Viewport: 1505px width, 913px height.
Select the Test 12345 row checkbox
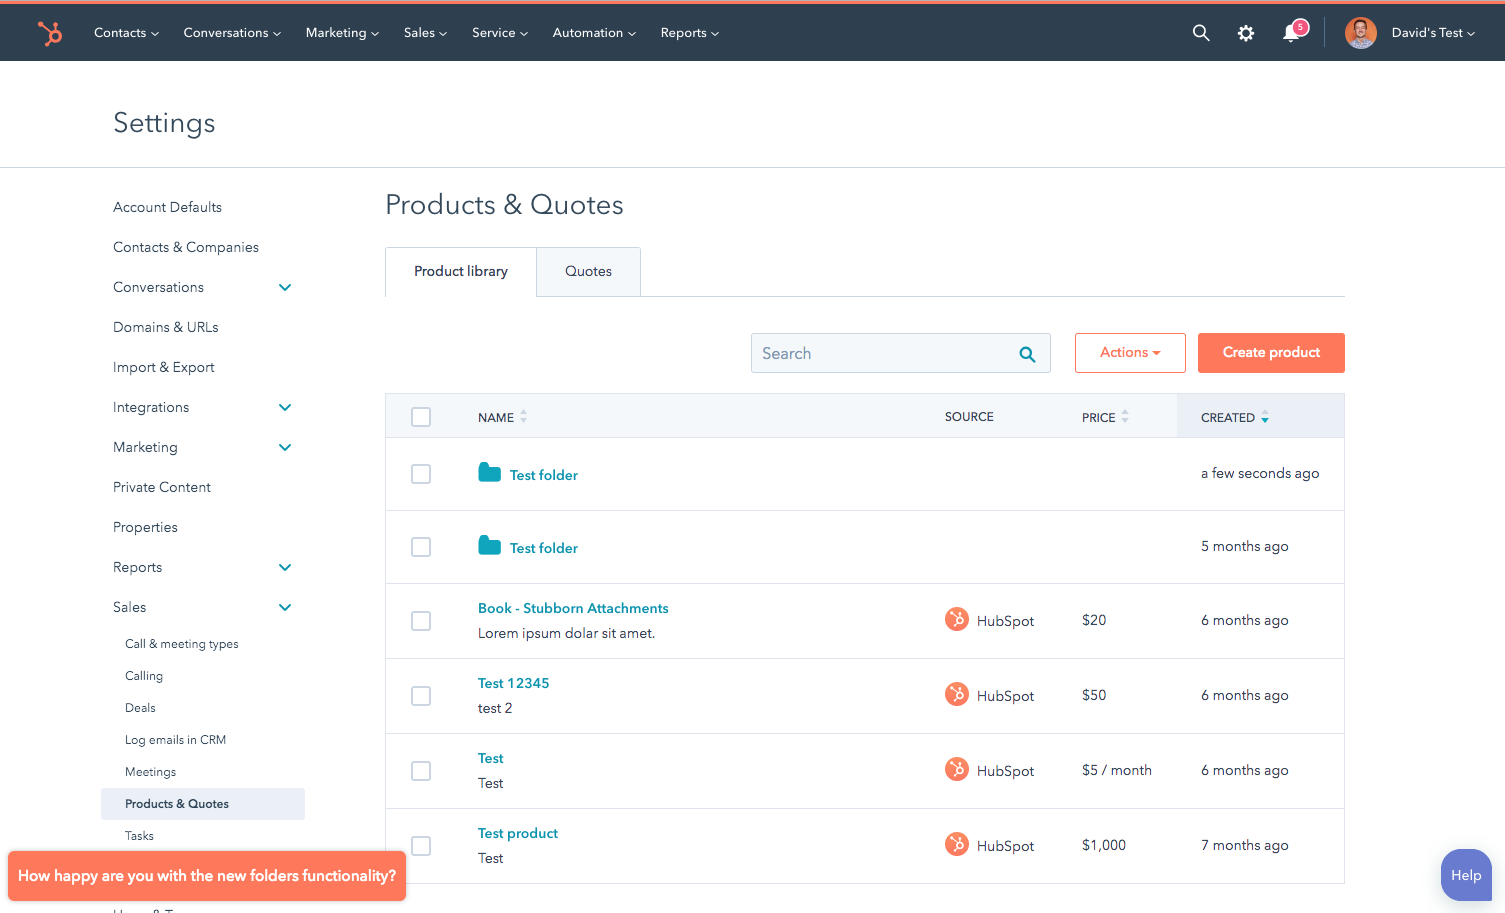click(421, 696)
